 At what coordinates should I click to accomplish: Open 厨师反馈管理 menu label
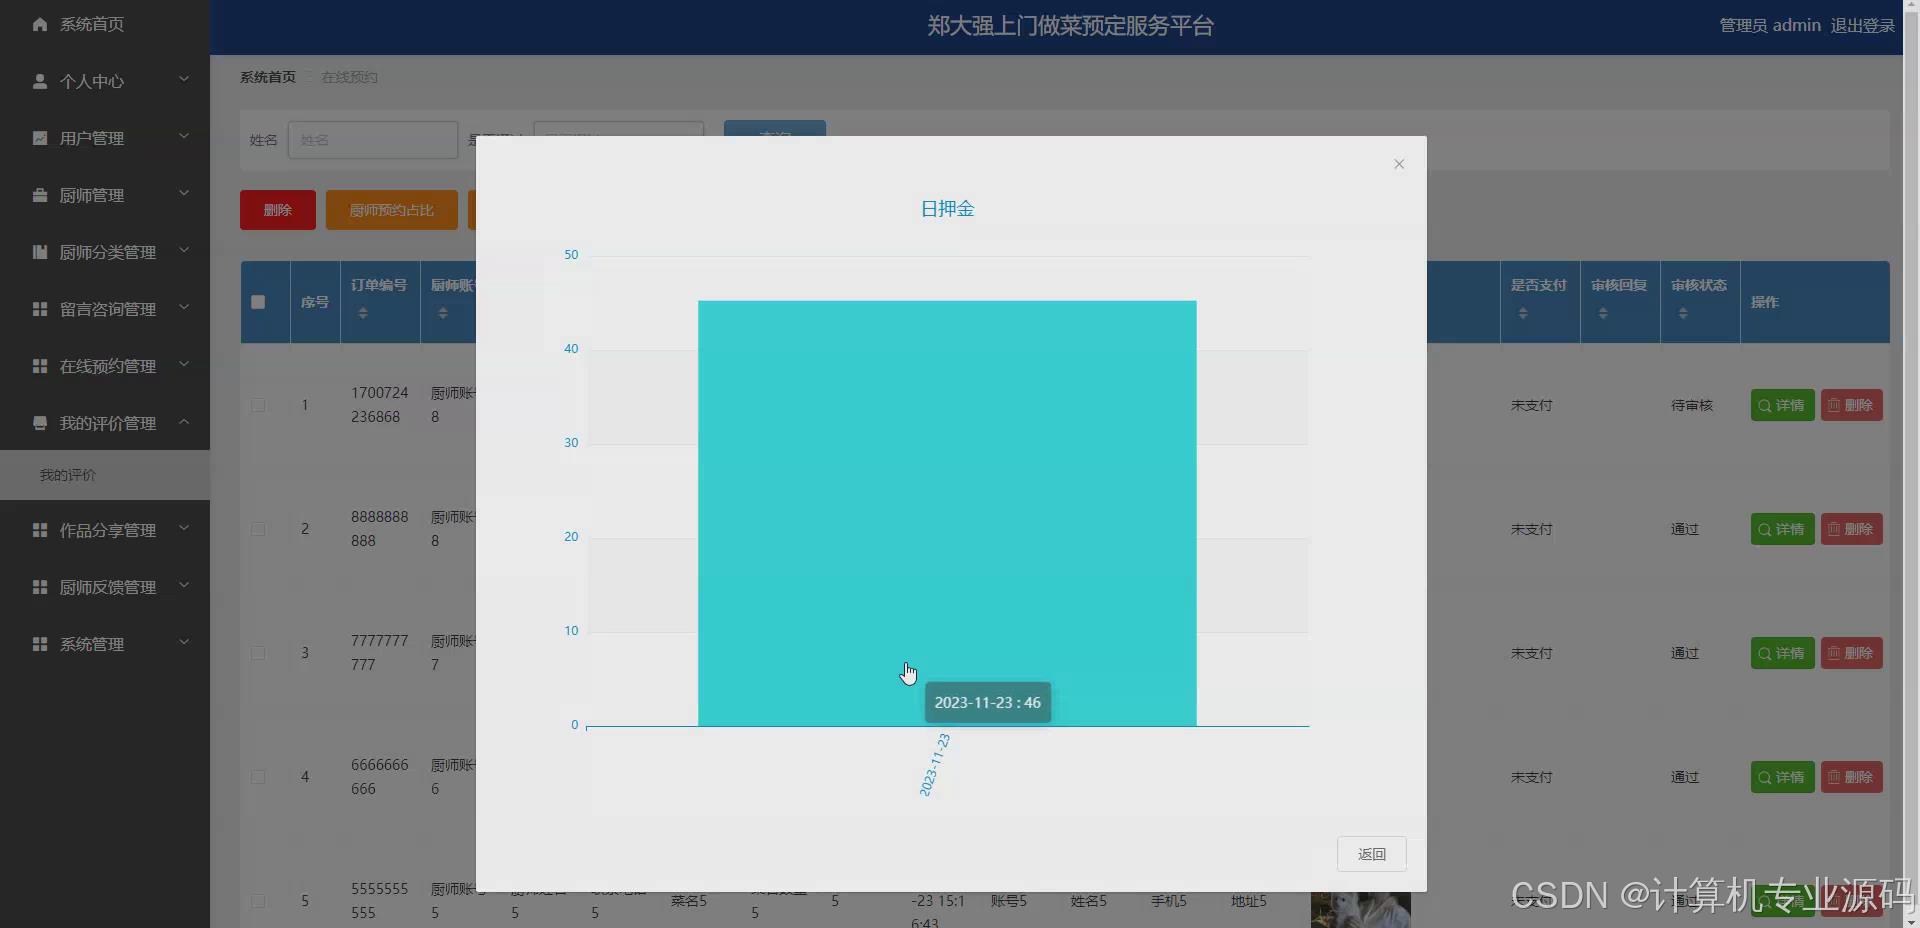click(x=108, y=587)
